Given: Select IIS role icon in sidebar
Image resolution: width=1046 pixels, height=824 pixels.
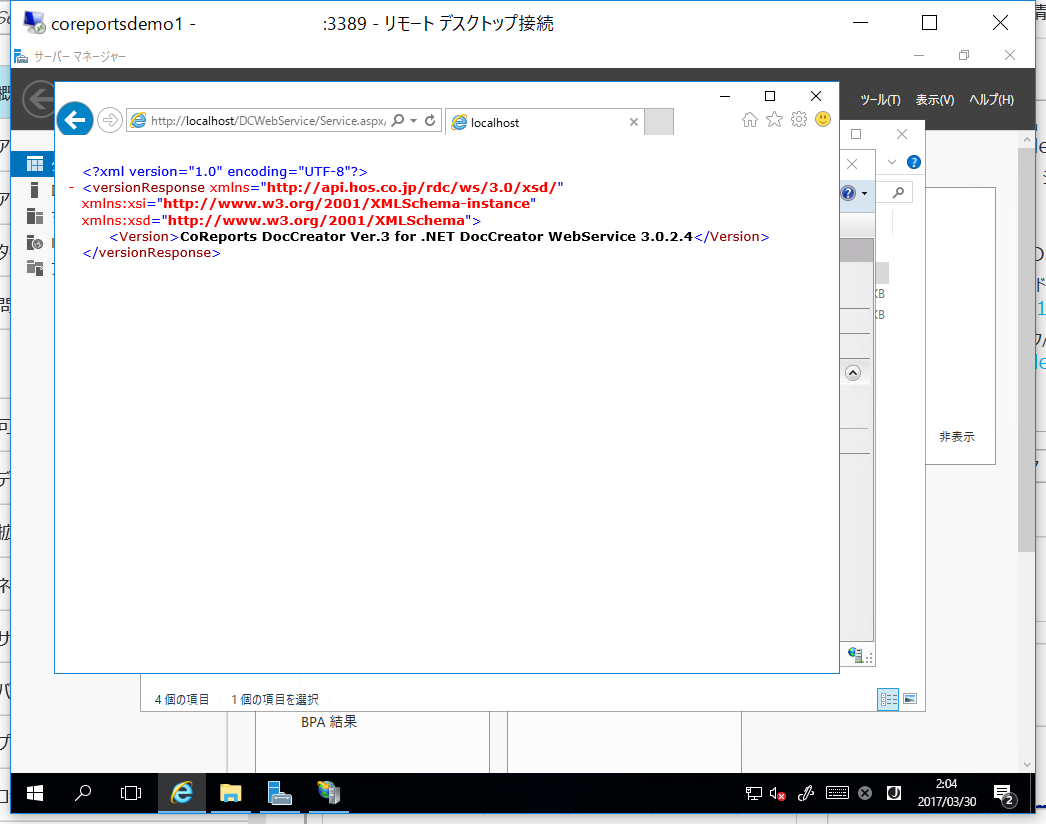Looking at the screenshot, I should [35, 243].
